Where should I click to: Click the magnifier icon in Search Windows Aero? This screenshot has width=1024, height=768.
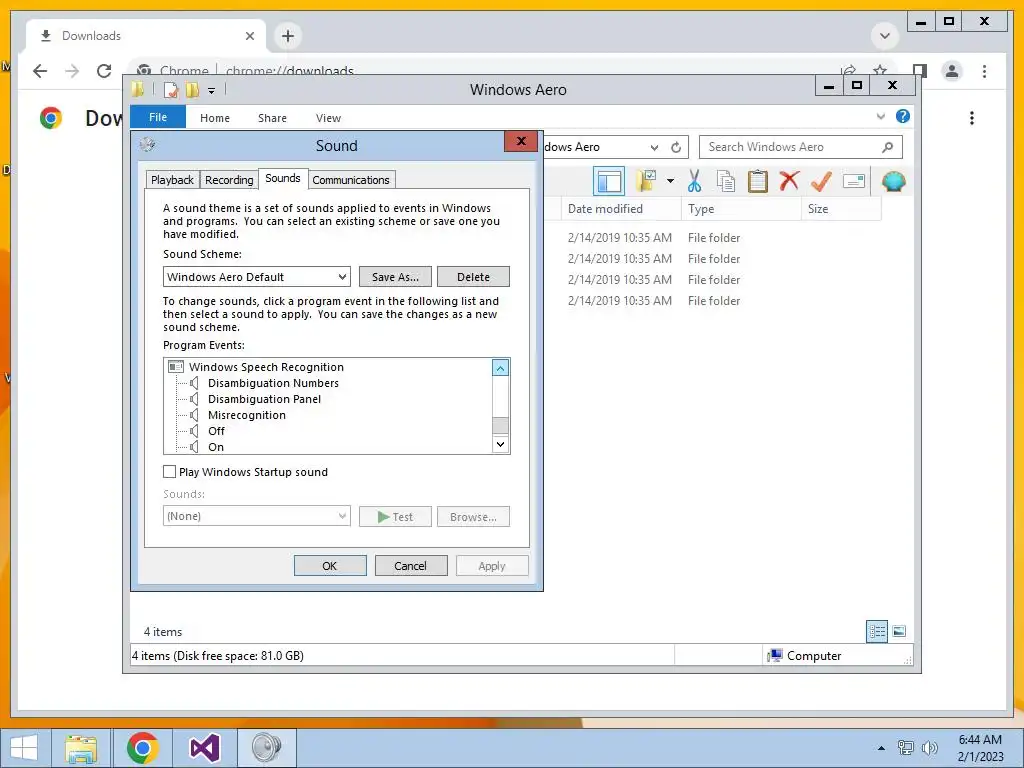(888, 147)
